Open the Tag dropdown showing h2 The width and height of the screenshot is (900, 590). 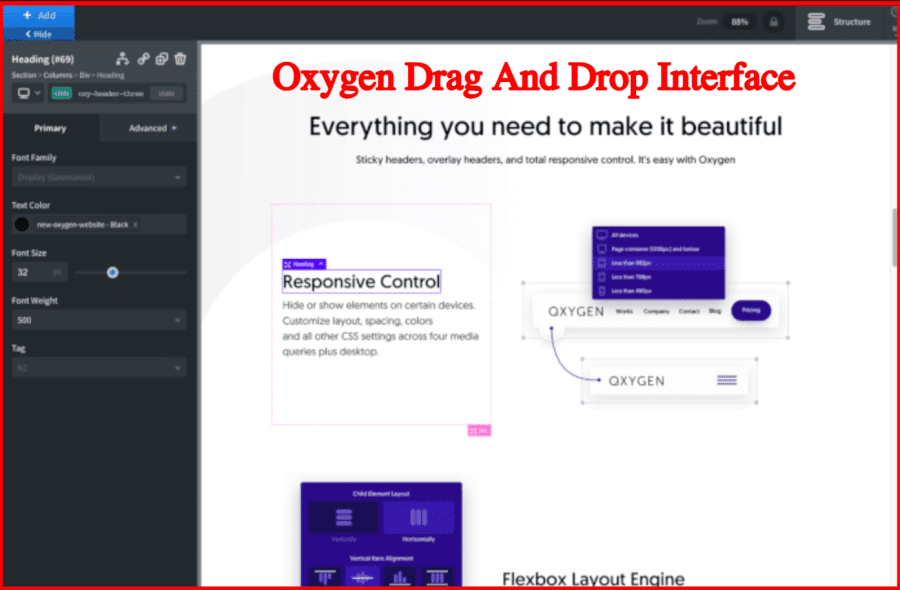click(x=99, y=368)
